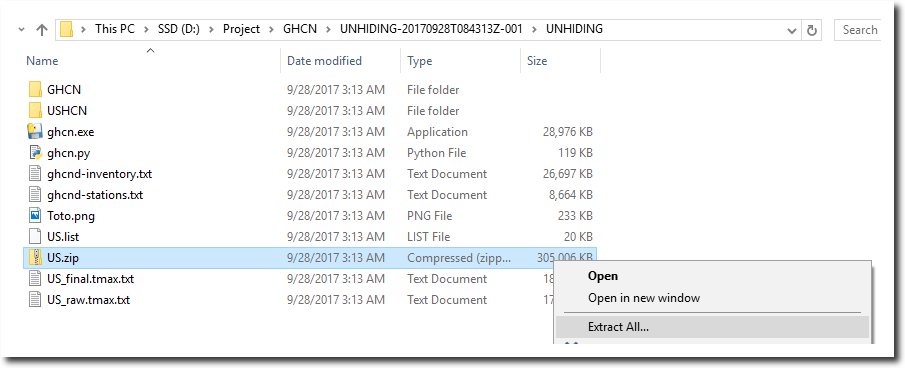905x368 pixels.
Task: Click the GHCN folder icon
Action: [x=35, y=89]
